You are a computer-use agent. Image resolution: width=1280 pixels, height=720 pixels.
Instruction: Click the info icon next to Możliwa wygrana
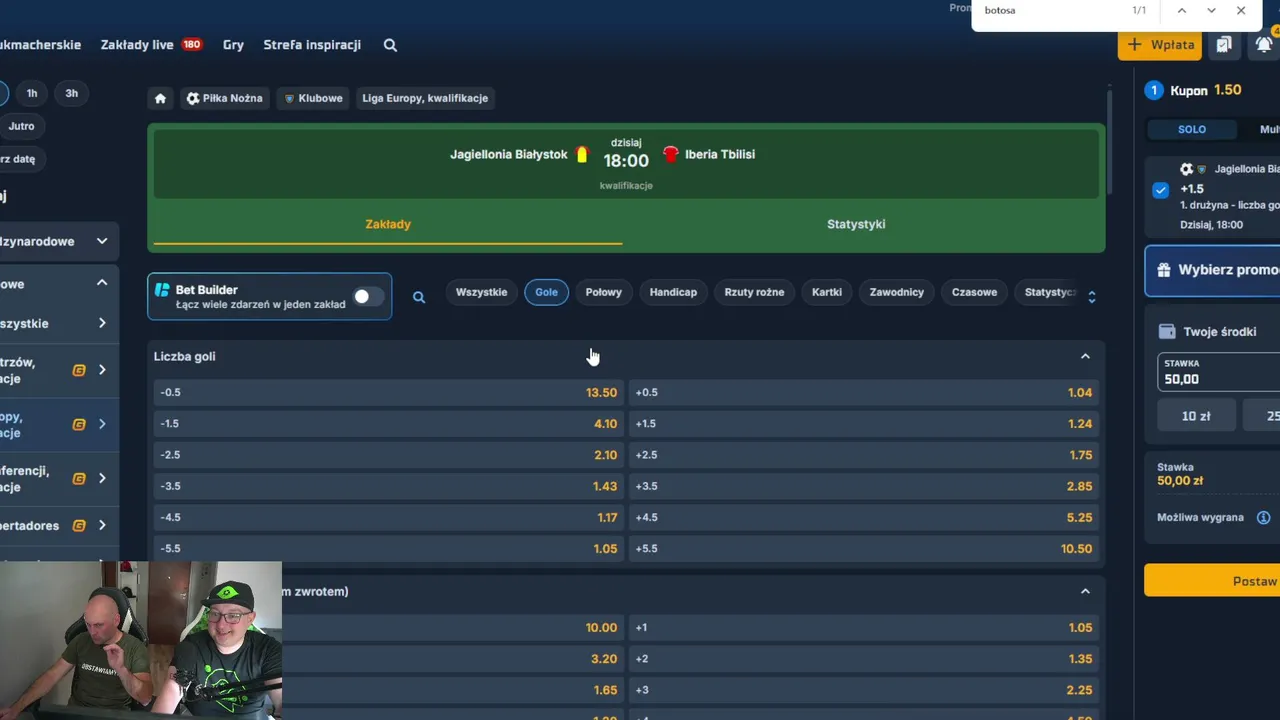coord(1263,517)
